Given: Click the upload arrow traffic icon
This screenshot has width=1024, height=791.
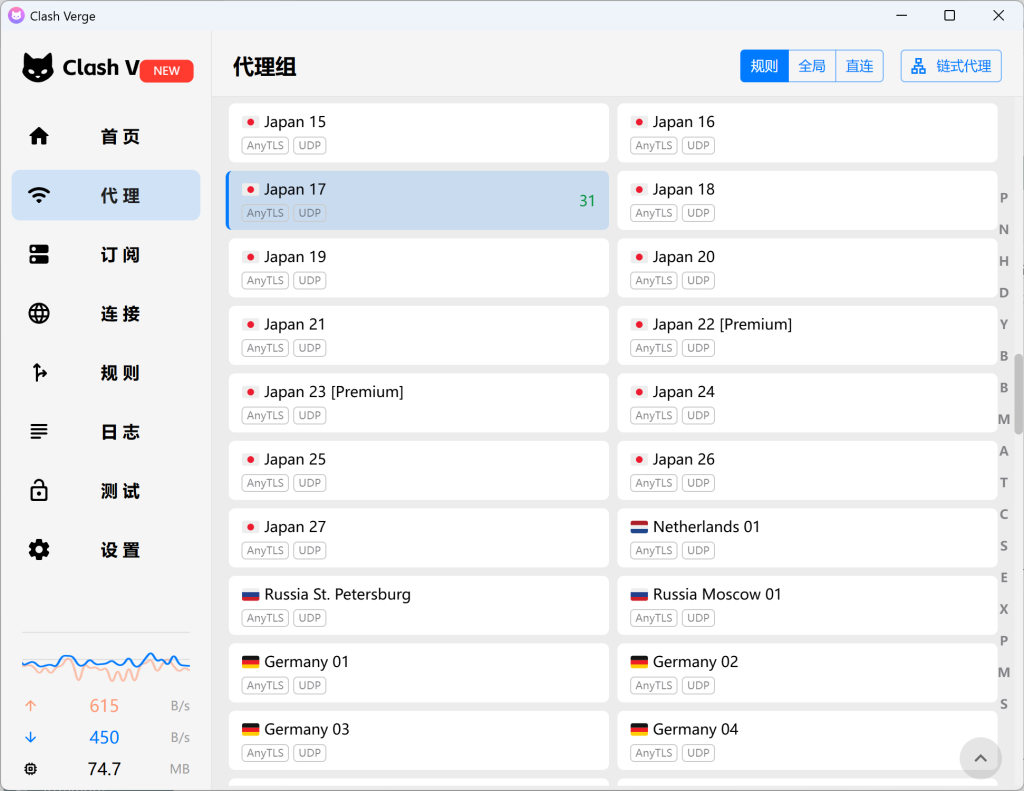Looking at the screenshot, I should (x=31, y=705).
